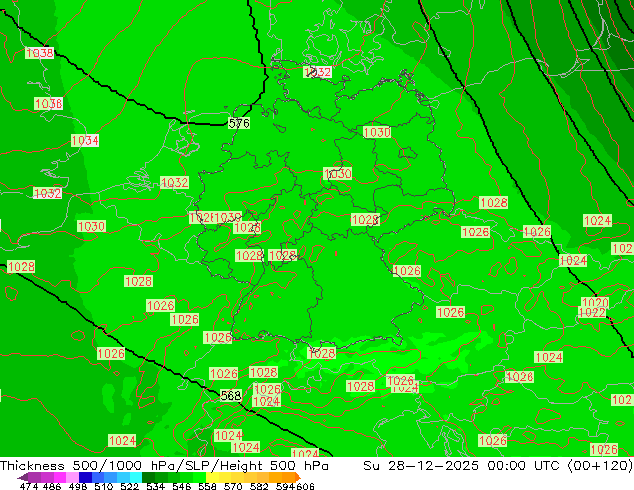Click the 1022 pressure label
Viewport: 634px width, 490px height.
pos(592,313)
